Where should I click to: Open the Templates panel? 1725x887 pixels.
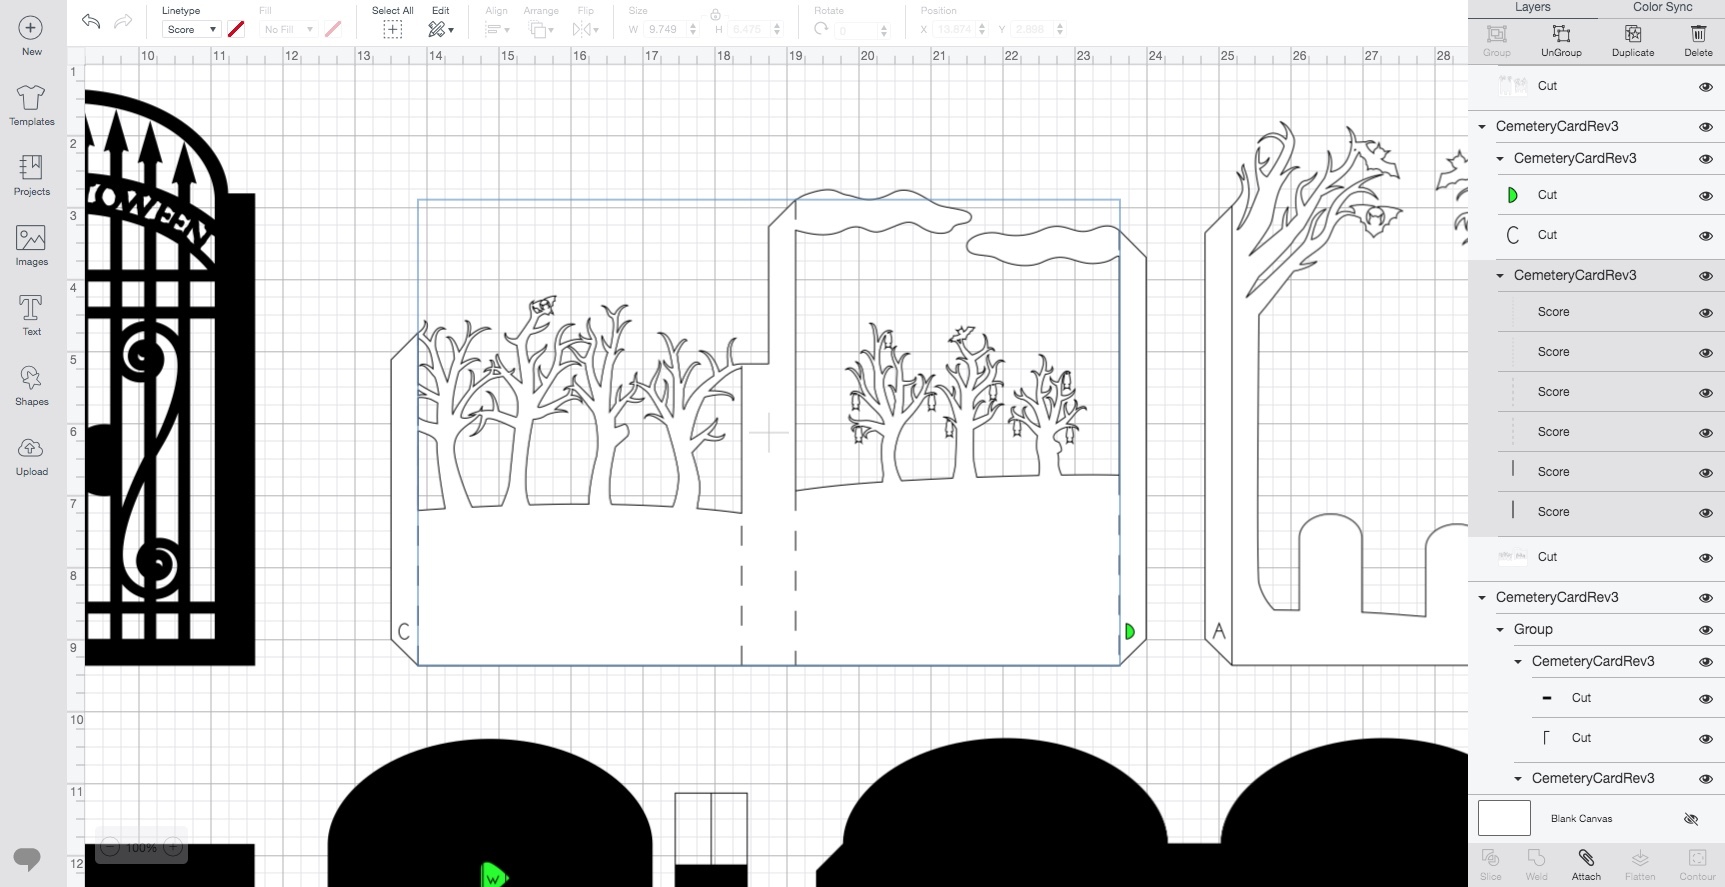coord(32,106)
